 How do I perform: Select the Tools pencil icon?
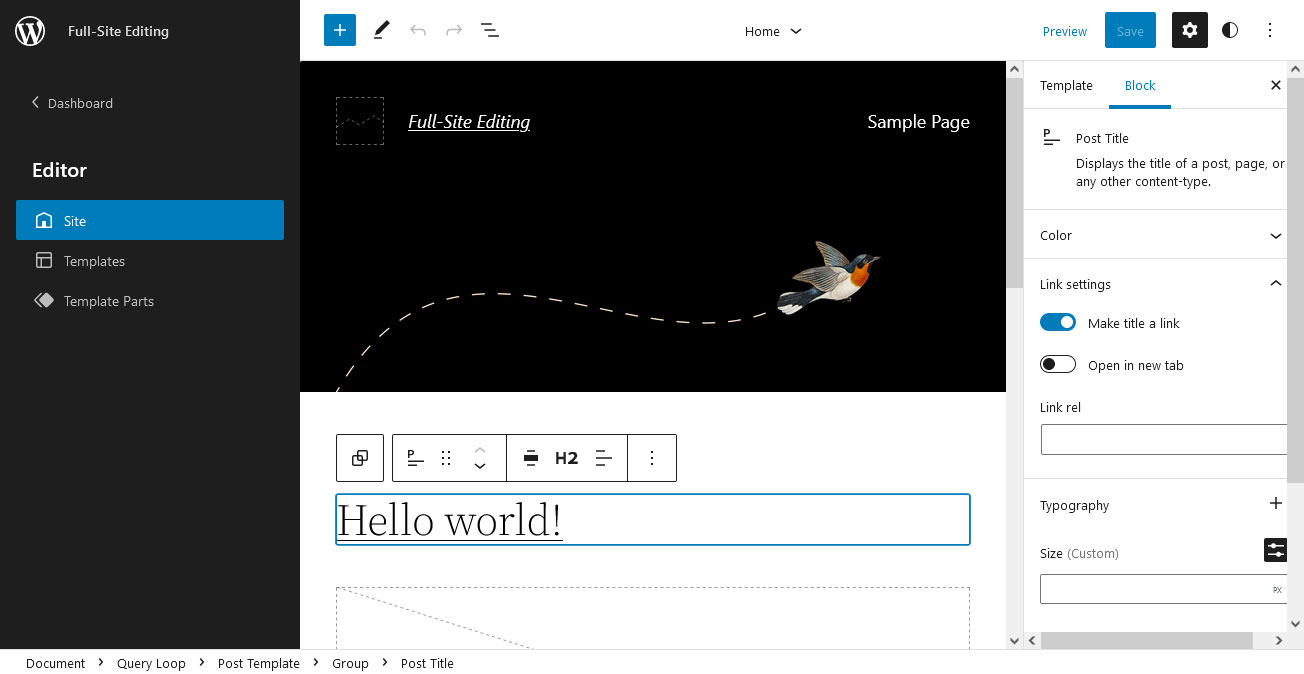click(x=380, y=30)
